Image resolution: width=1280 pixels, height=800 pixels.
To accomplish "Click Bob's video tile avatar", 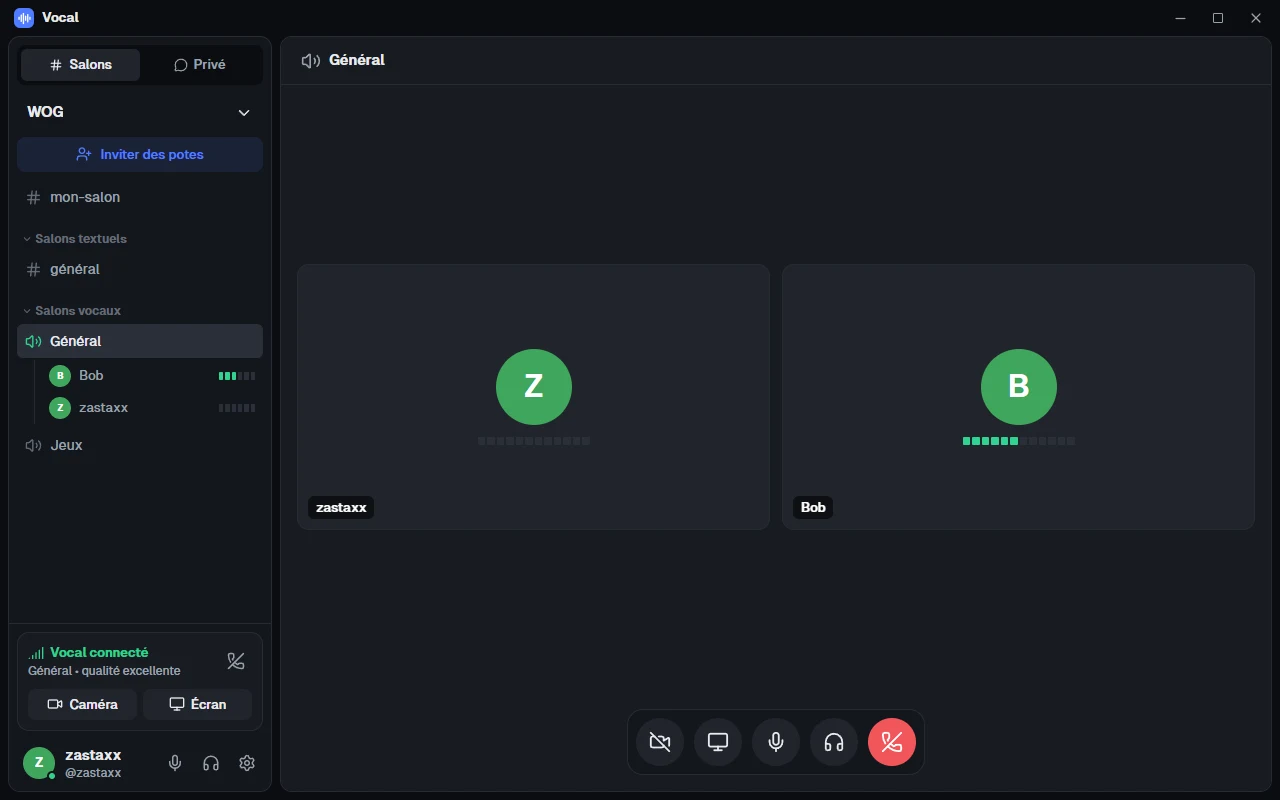I will pos(1019,387).
